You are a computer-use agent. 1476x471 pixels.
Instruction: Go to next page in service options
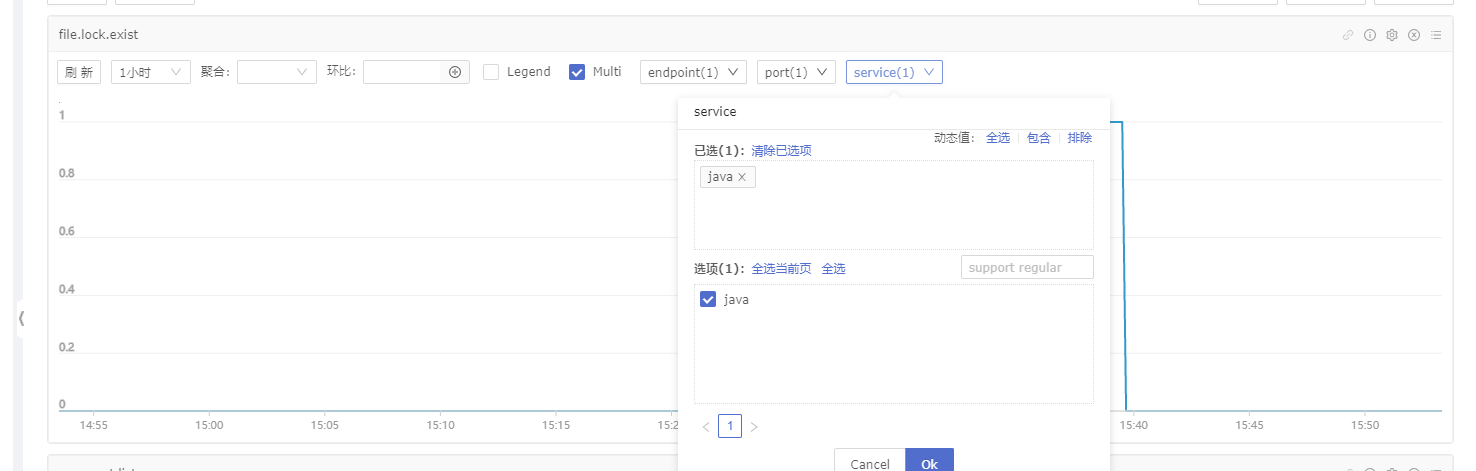754,427
